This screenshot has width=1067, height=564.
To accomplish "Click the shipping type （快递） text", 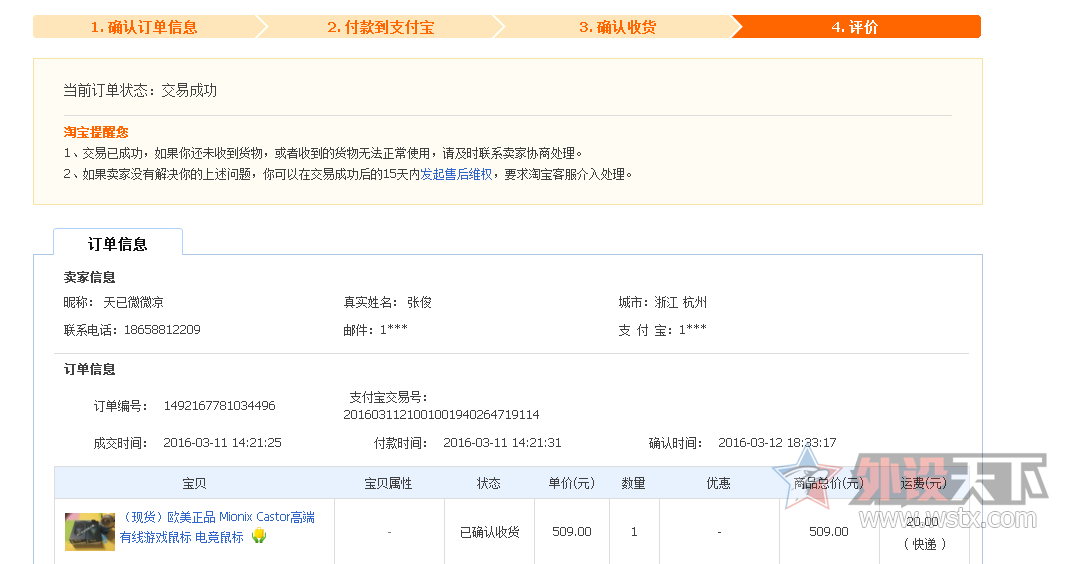I will [x=924, y=544].
